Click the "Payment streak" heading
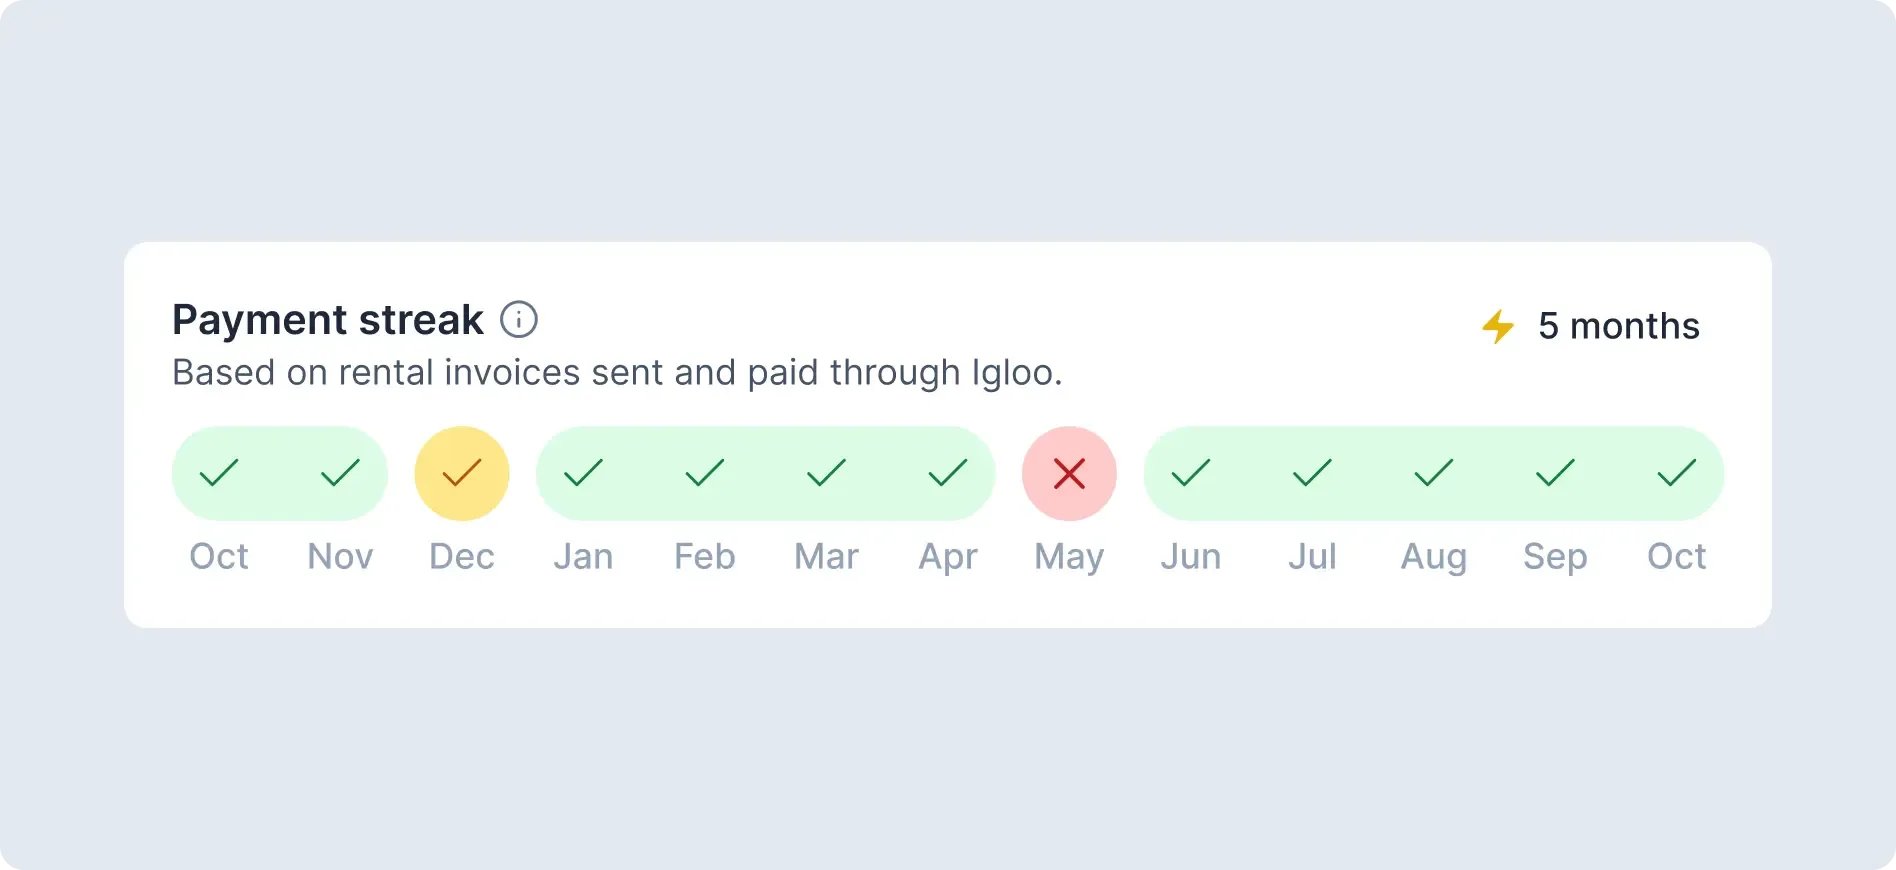 click(x=328, y=320)
